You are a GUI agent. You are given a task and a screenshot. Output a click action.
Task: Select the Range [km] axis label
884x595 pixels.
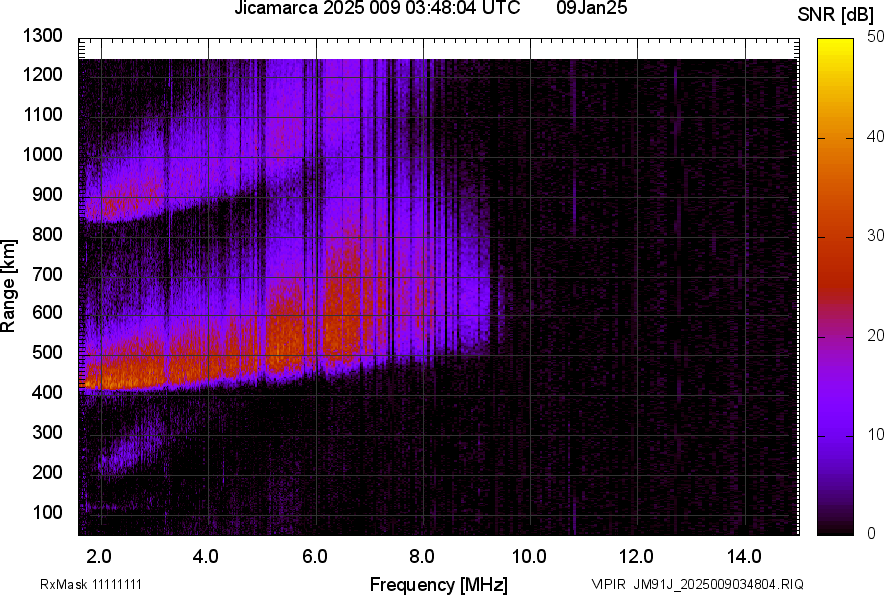coord(12,283)
